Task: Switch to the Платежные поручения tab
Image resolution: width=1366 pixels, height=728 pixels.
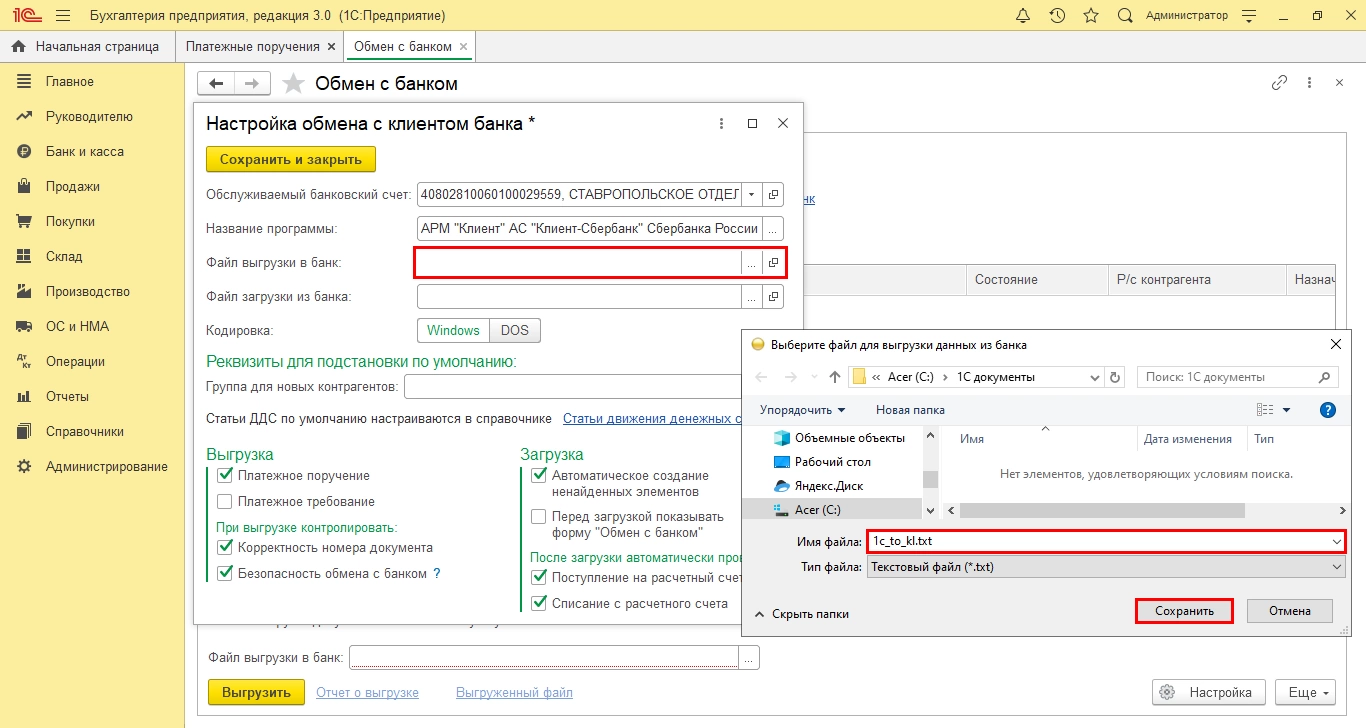Action: point(252,47)
